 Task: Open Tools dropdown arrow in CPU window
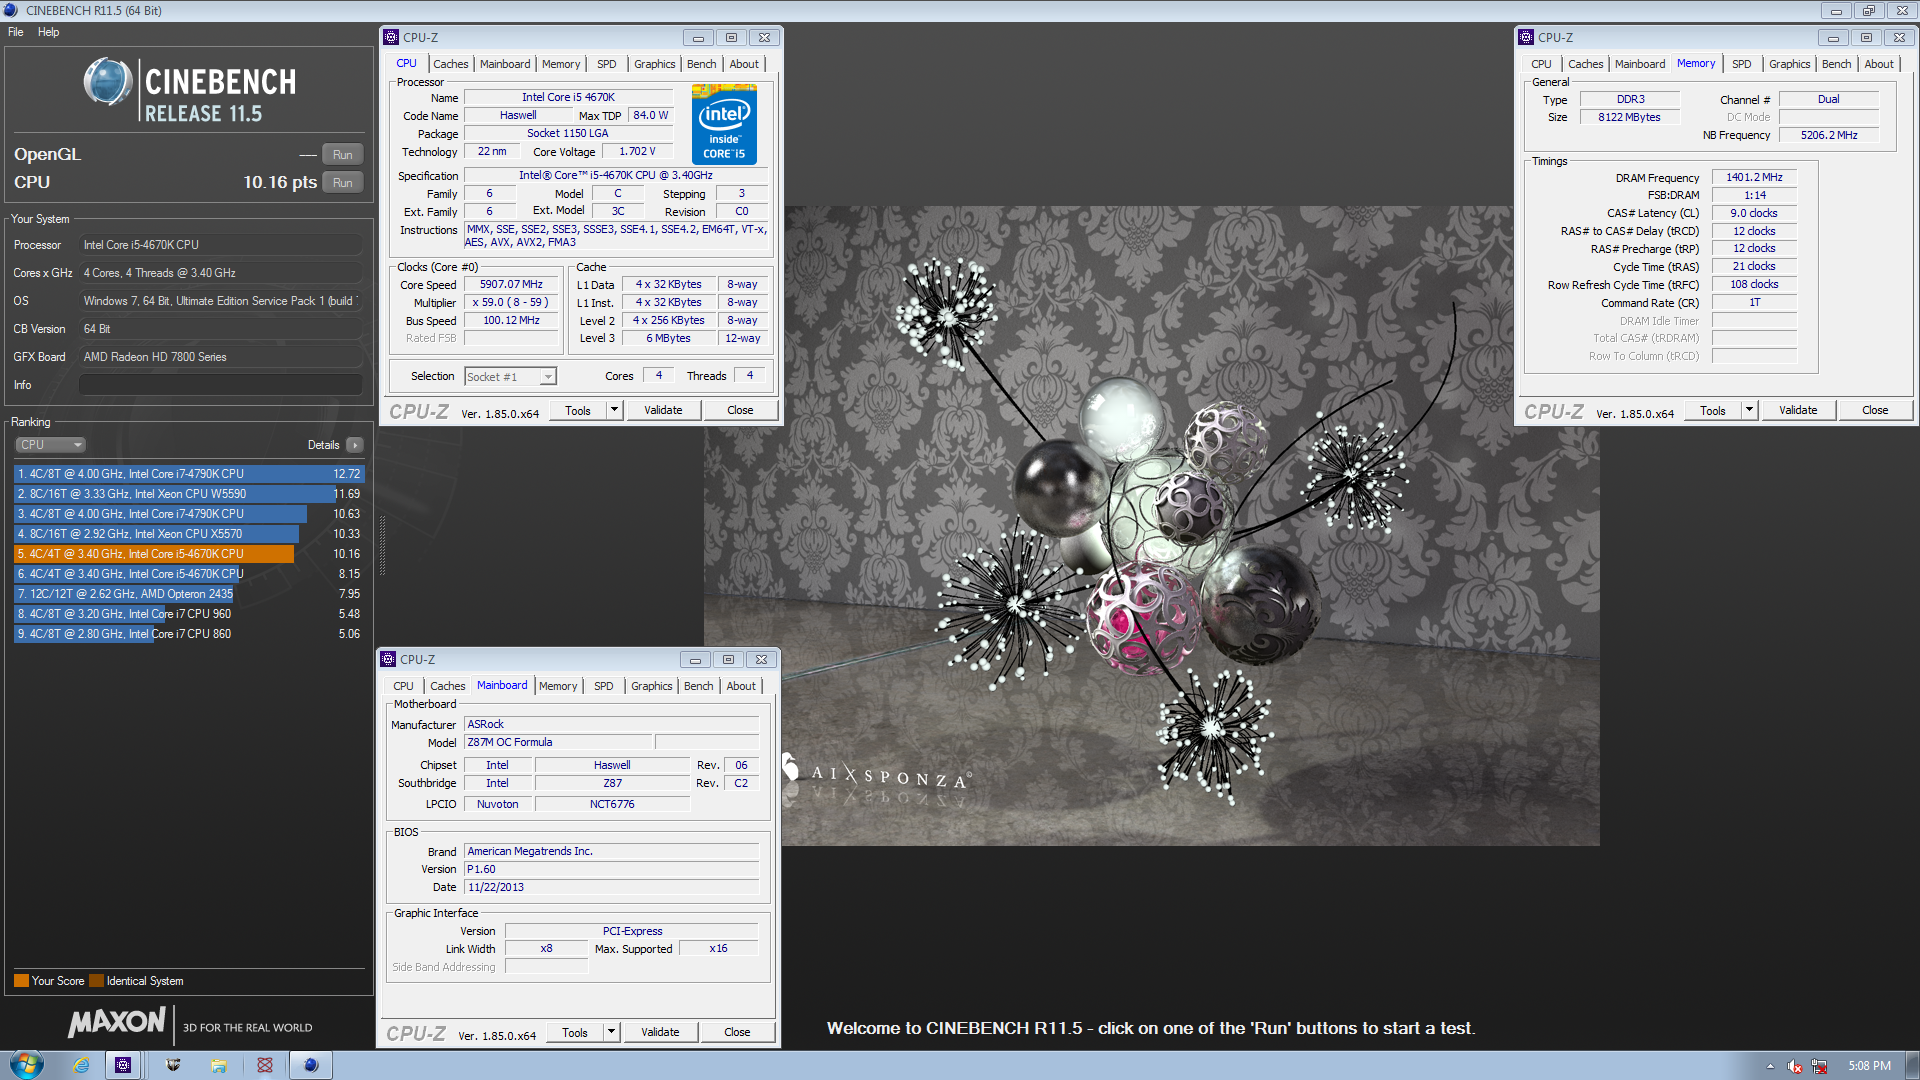614,410
